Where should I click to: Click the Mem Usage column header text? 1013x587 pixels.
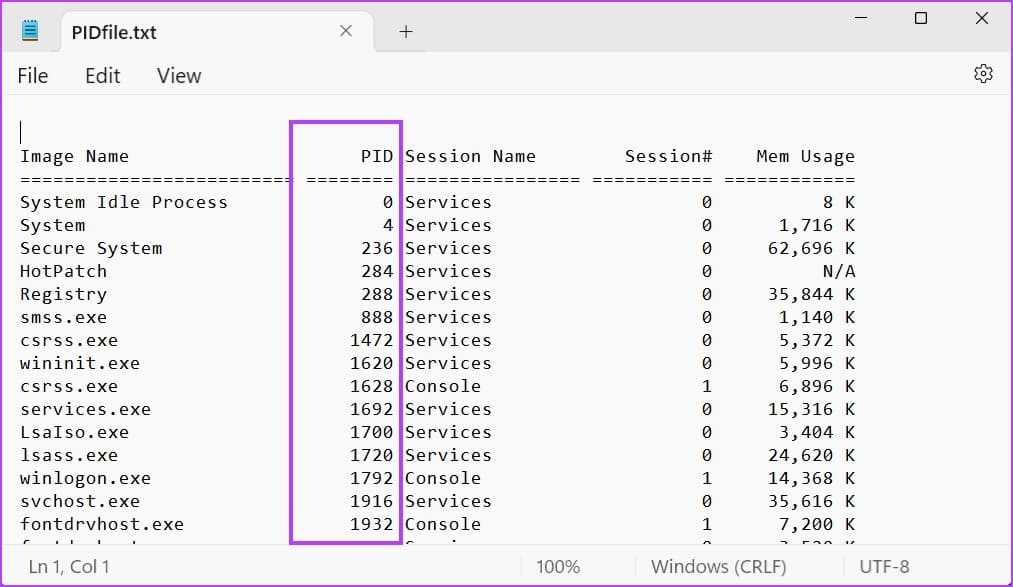(805, 156)
